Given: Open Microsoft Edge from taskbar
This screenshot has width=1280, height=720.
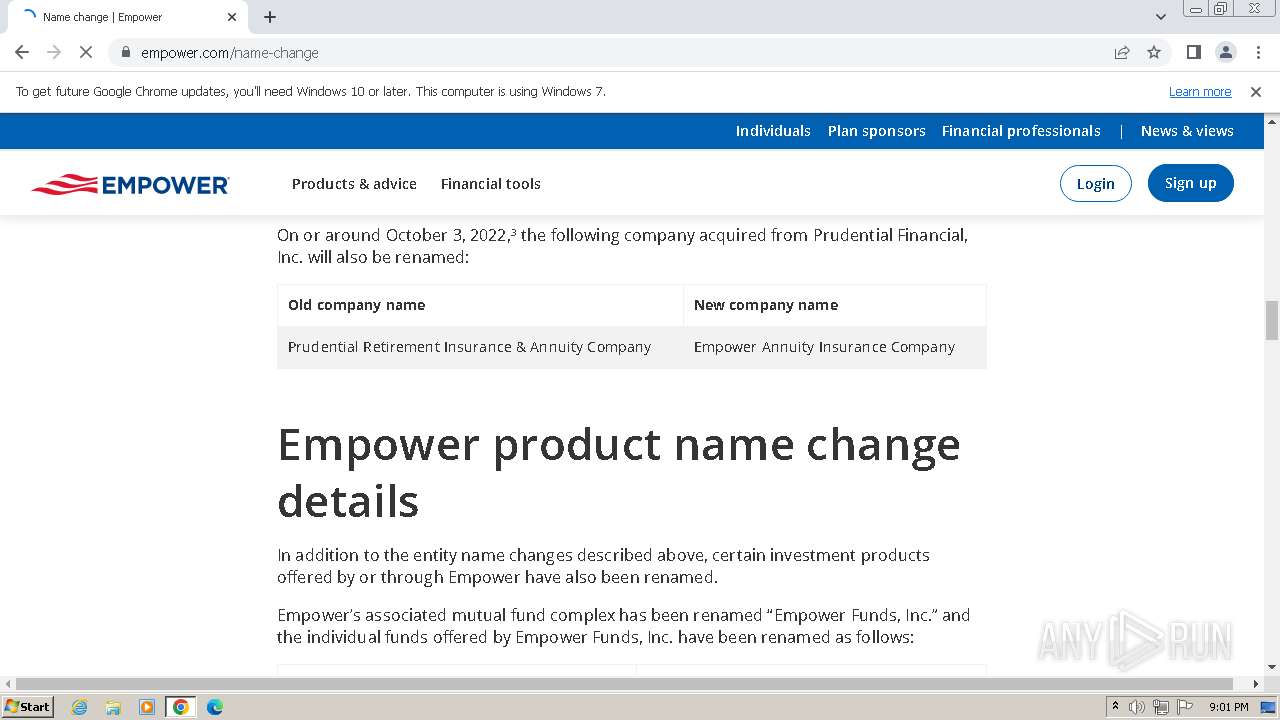Looking at the screenshot, I should [215, 707].
